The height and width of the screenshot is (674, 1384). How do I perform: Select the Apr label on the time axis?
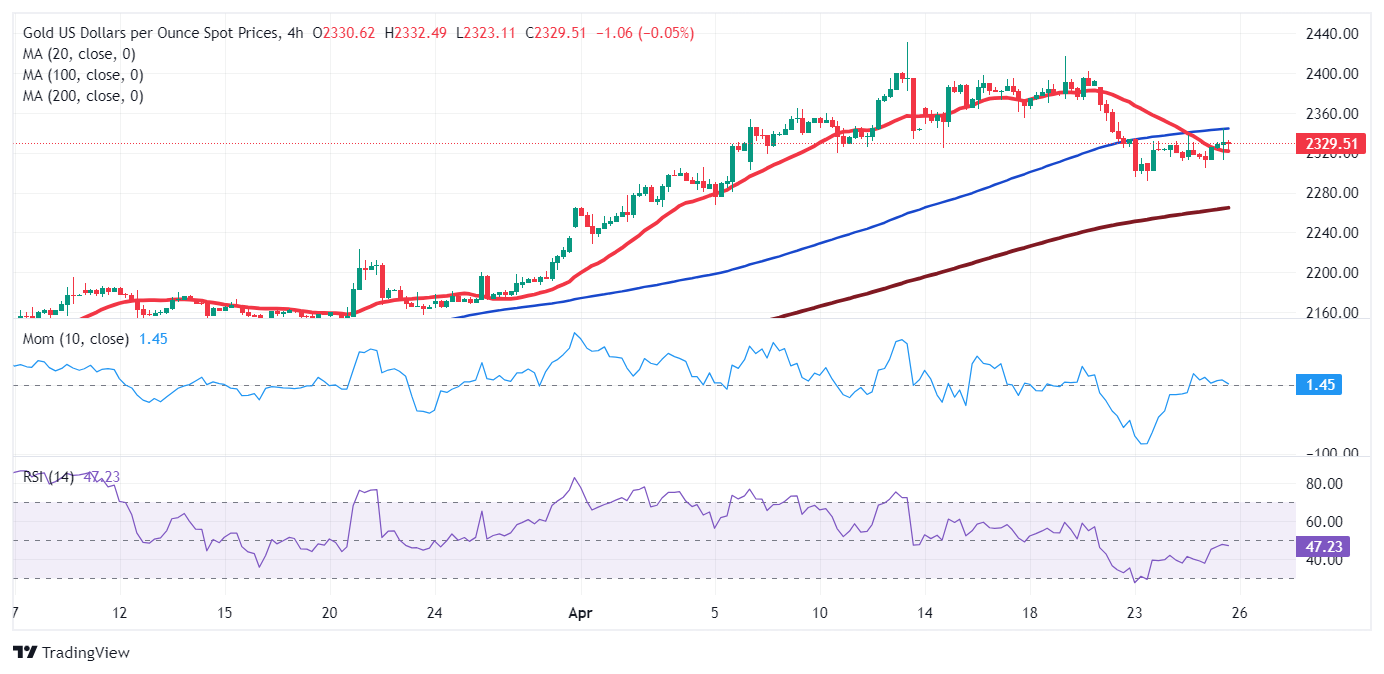click(578, 613)
